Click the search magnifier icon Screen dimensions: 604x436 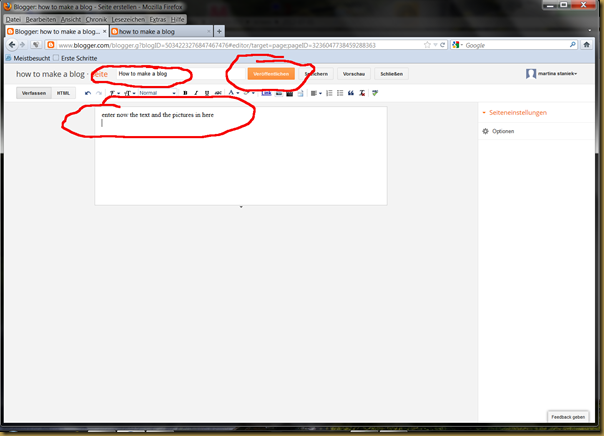click(573, 45)
